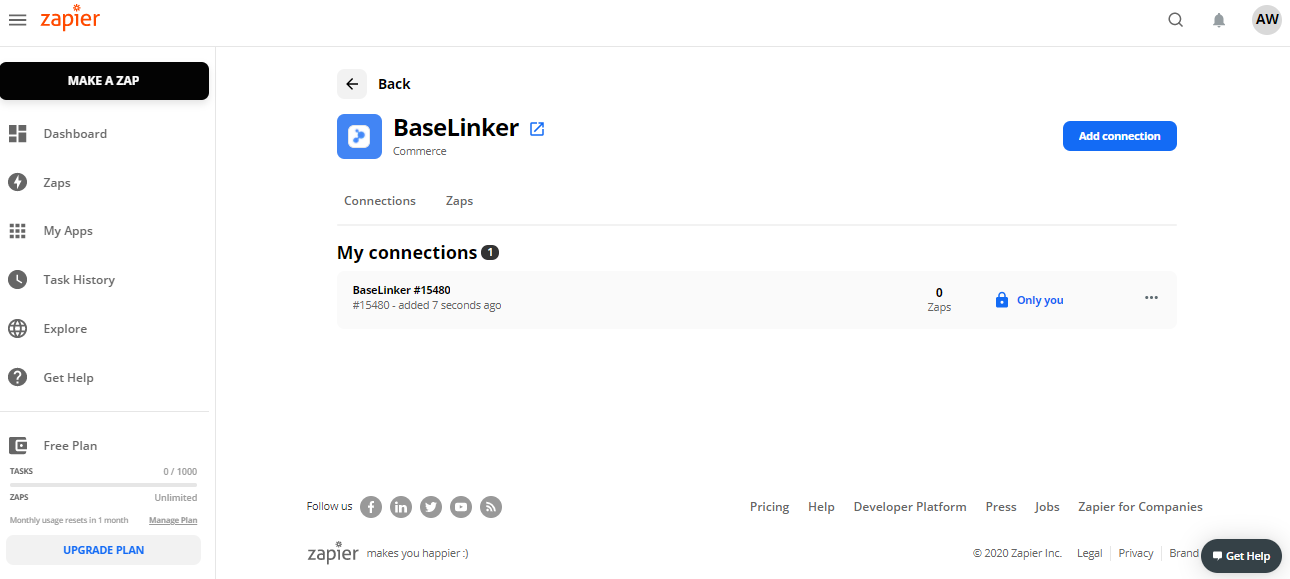Click the search magnifier icon

[x=1176, y=20]
